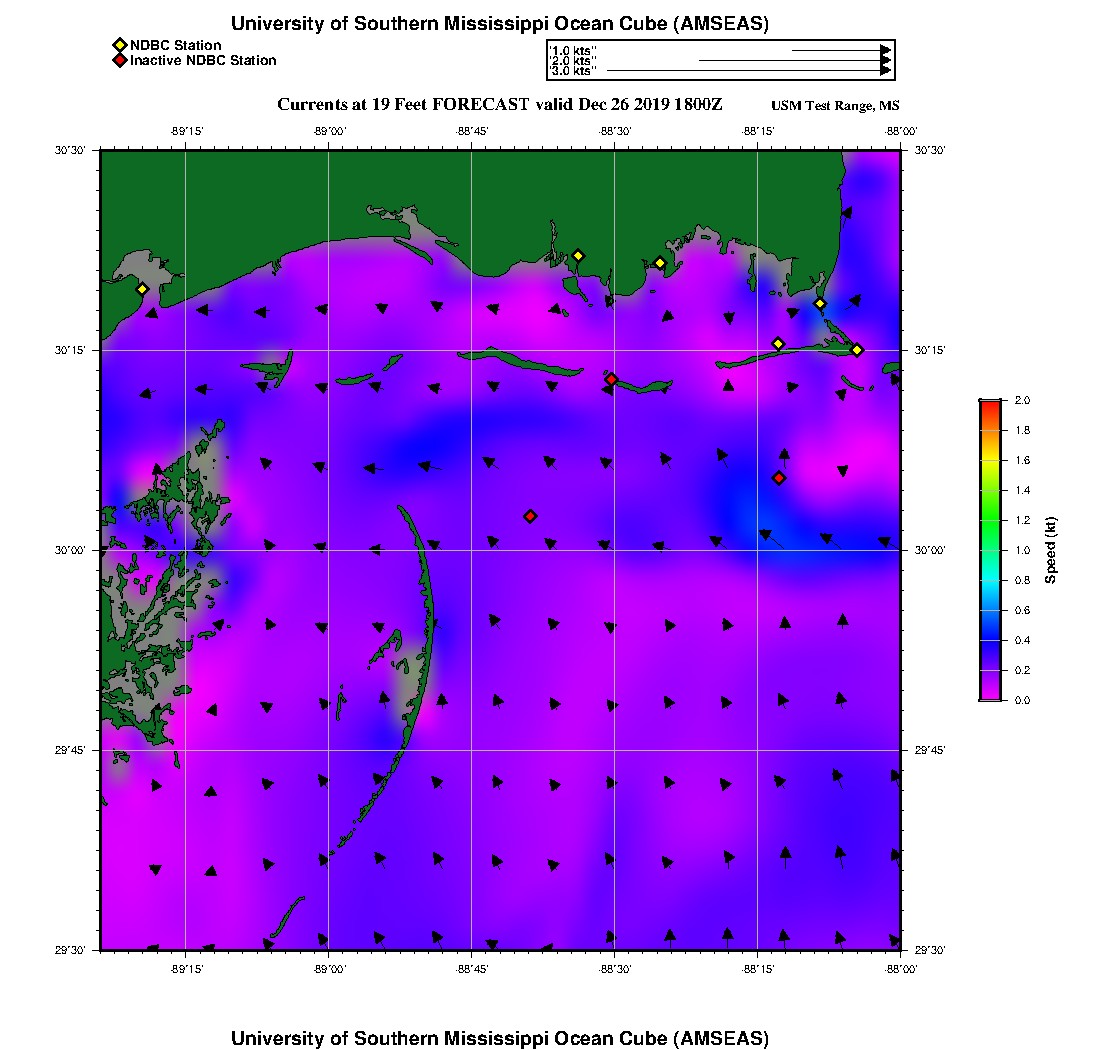
Task: Click the 'USM Test Range, MS' text
Action: coord(835,106)
